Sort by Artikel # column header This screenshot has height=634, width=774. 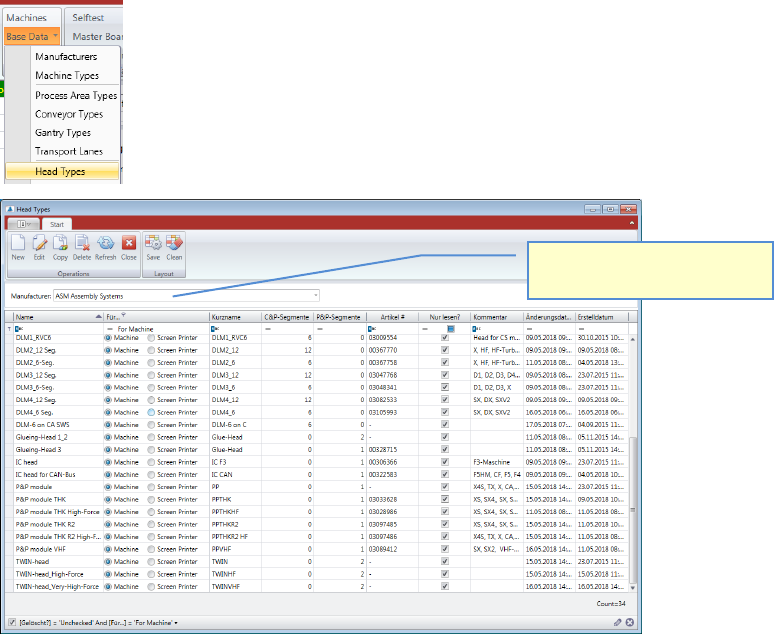[392, 317]
